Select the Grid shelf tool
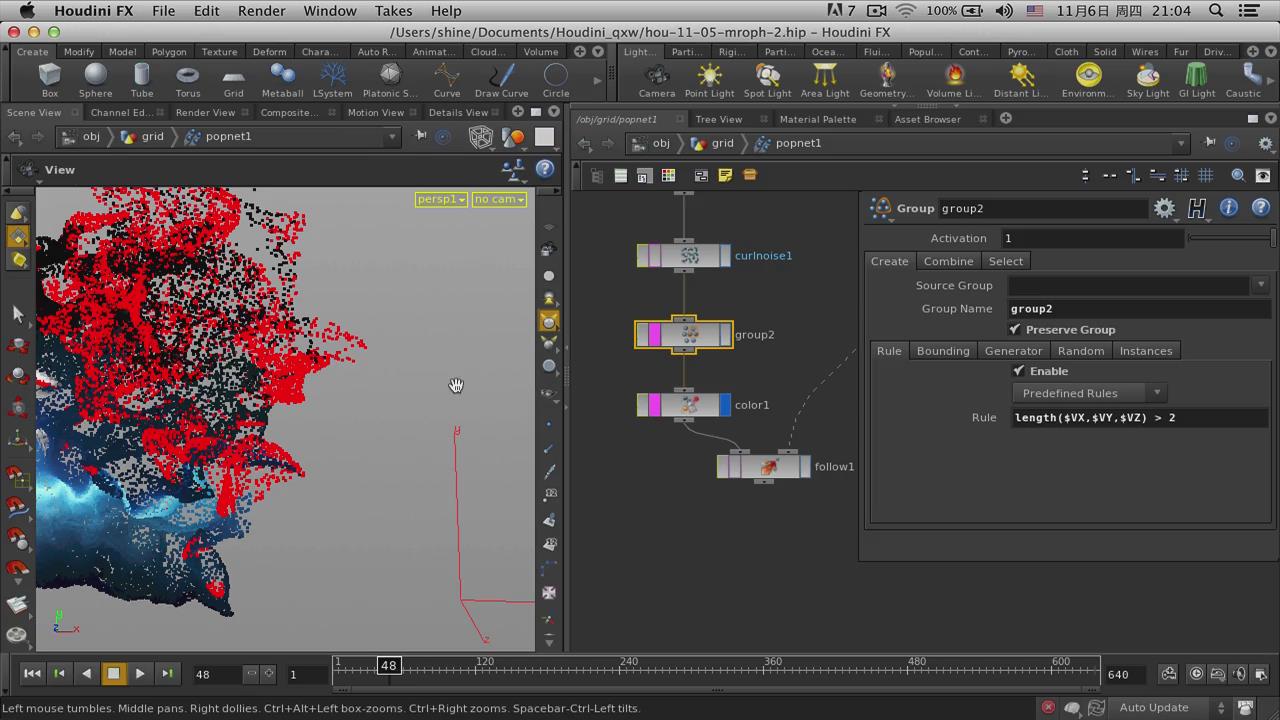The height and width of the screenshot is (720, 1280). [x=233, y=80]
